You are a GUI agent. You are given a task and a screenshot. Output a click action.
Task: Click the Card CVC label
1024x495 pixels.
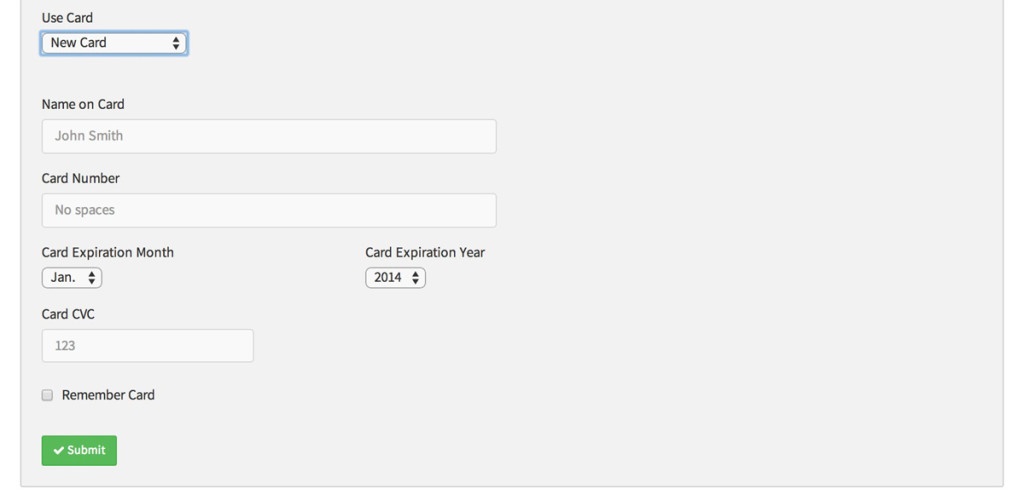(68, 314)
